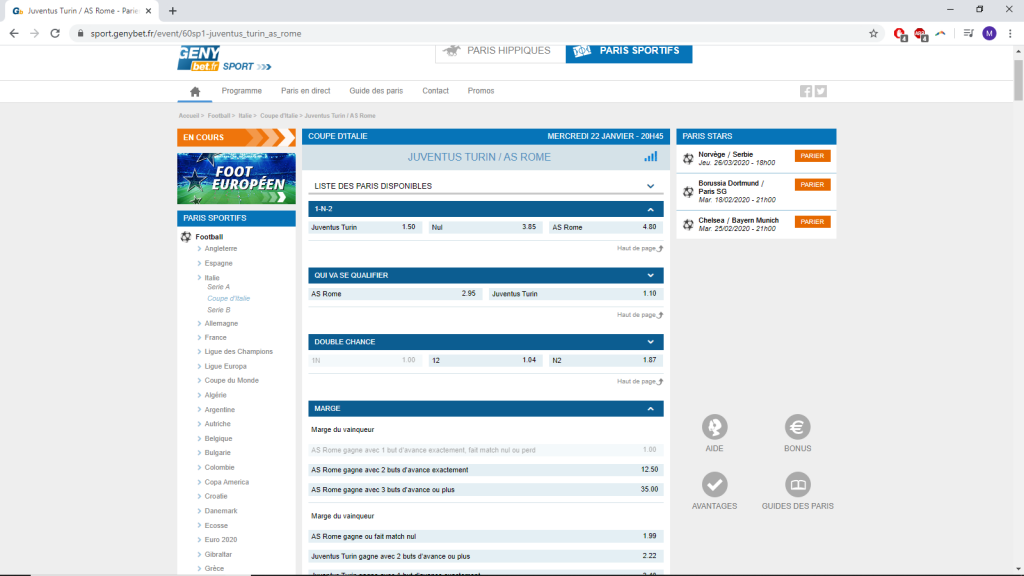Click the statistics bar chart icon
This screenshot has height=576, width=1024.
coord(650,157)
